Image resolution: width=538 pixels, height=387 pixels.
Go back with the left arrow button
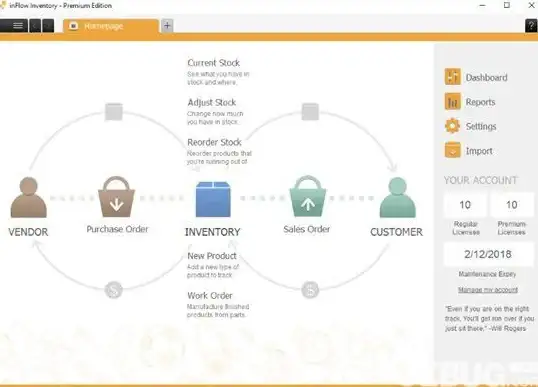point(35,26)
